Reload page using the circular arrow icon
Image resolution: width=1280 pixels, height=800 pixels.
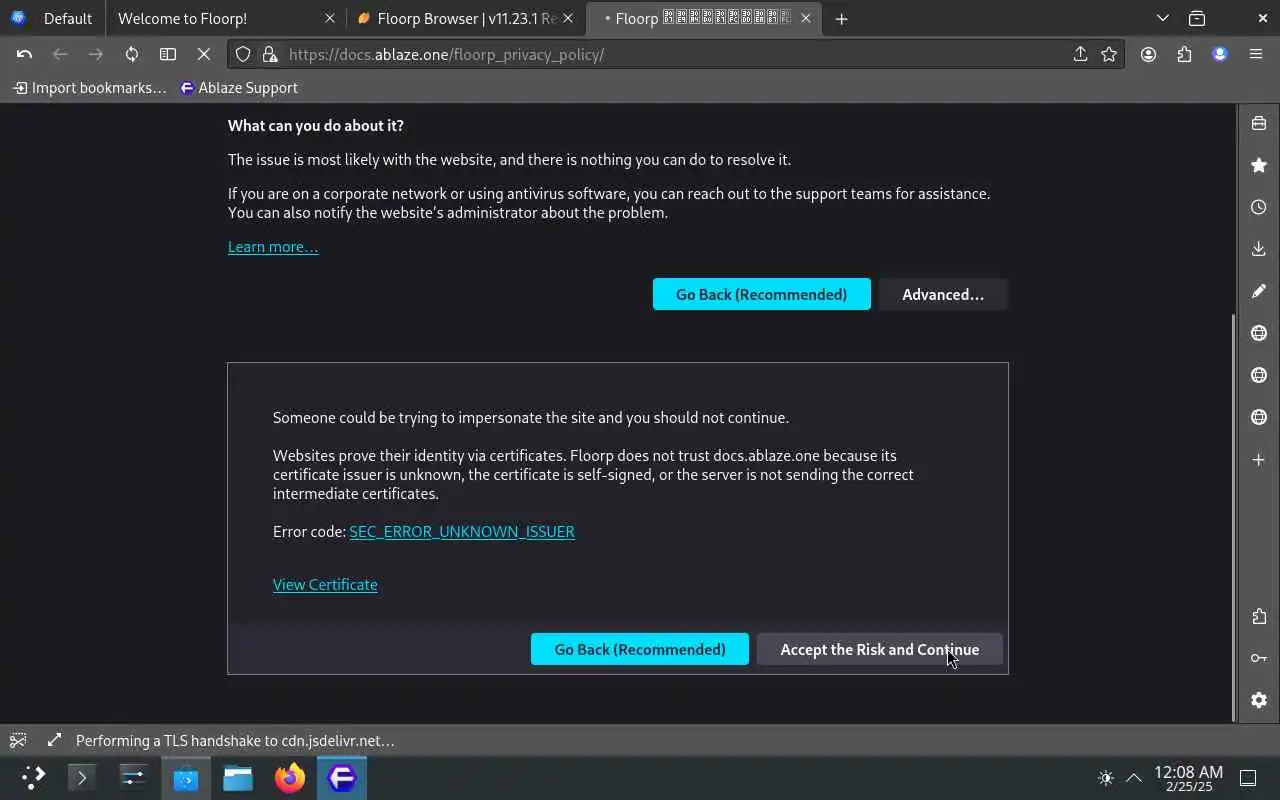click(x=132, y=54)
